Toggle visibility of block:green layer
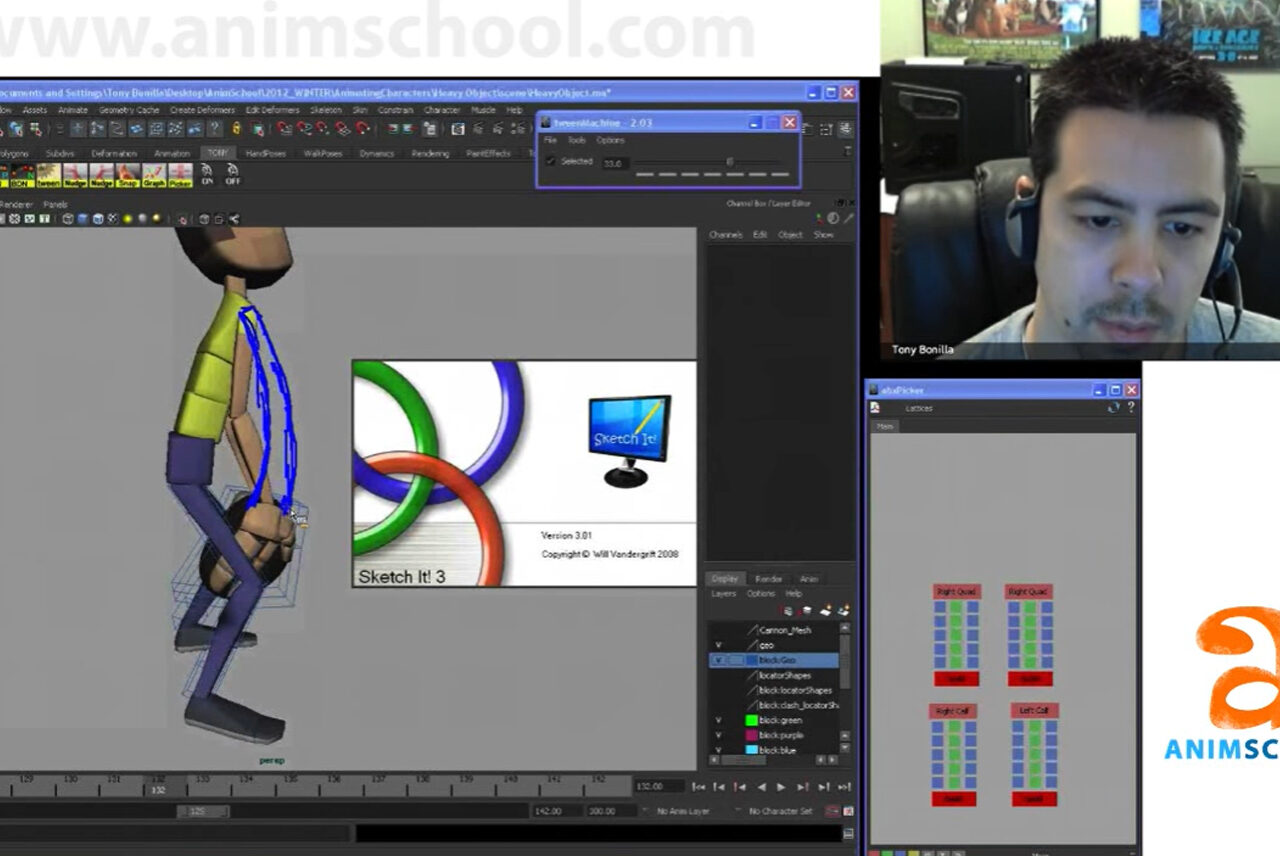This screenshot has height=856, width=1280. tap(718, 720)
